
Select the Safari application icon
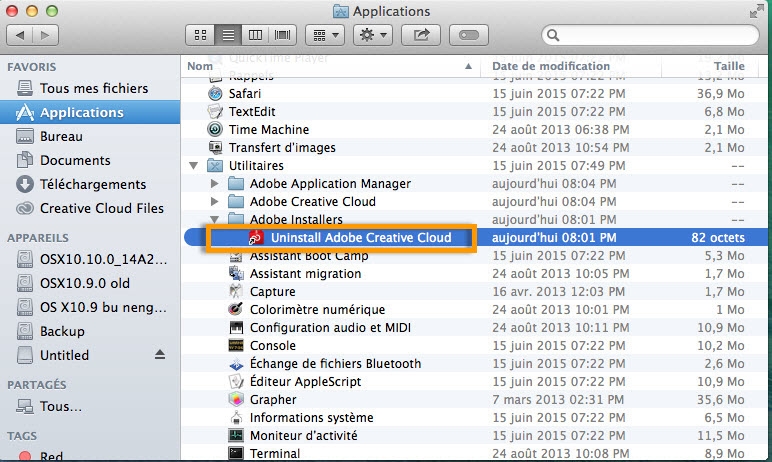point(215,94)
